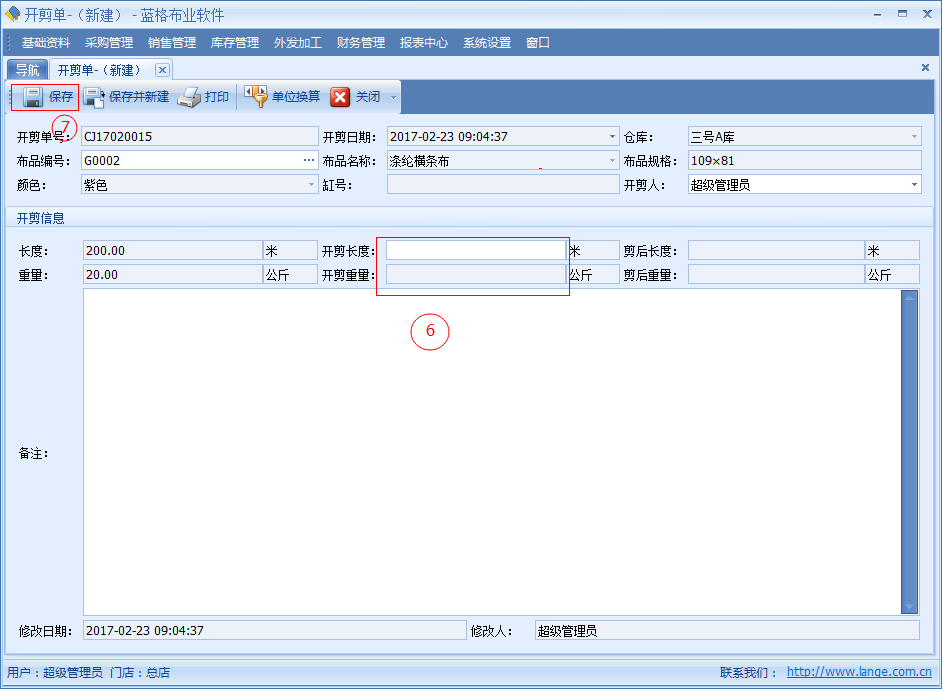
Task: Open the www.lange.com.cn link
Action: [859, 673]
